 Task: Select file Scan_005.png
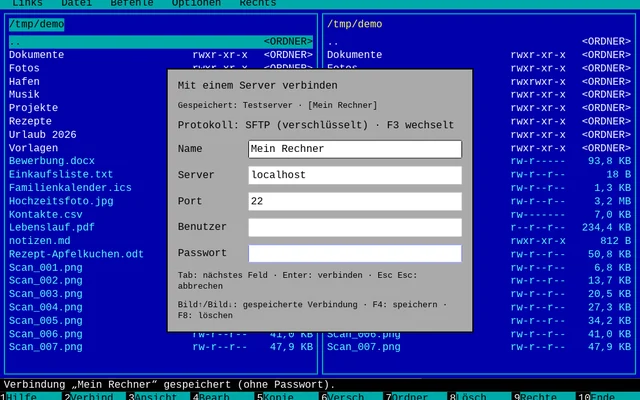click(x=46, y=321)
